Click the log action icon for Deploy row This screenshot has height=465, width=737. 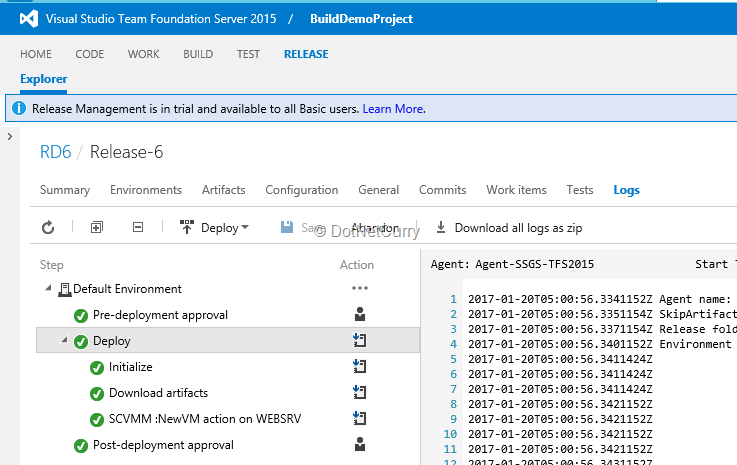point(360,340)
